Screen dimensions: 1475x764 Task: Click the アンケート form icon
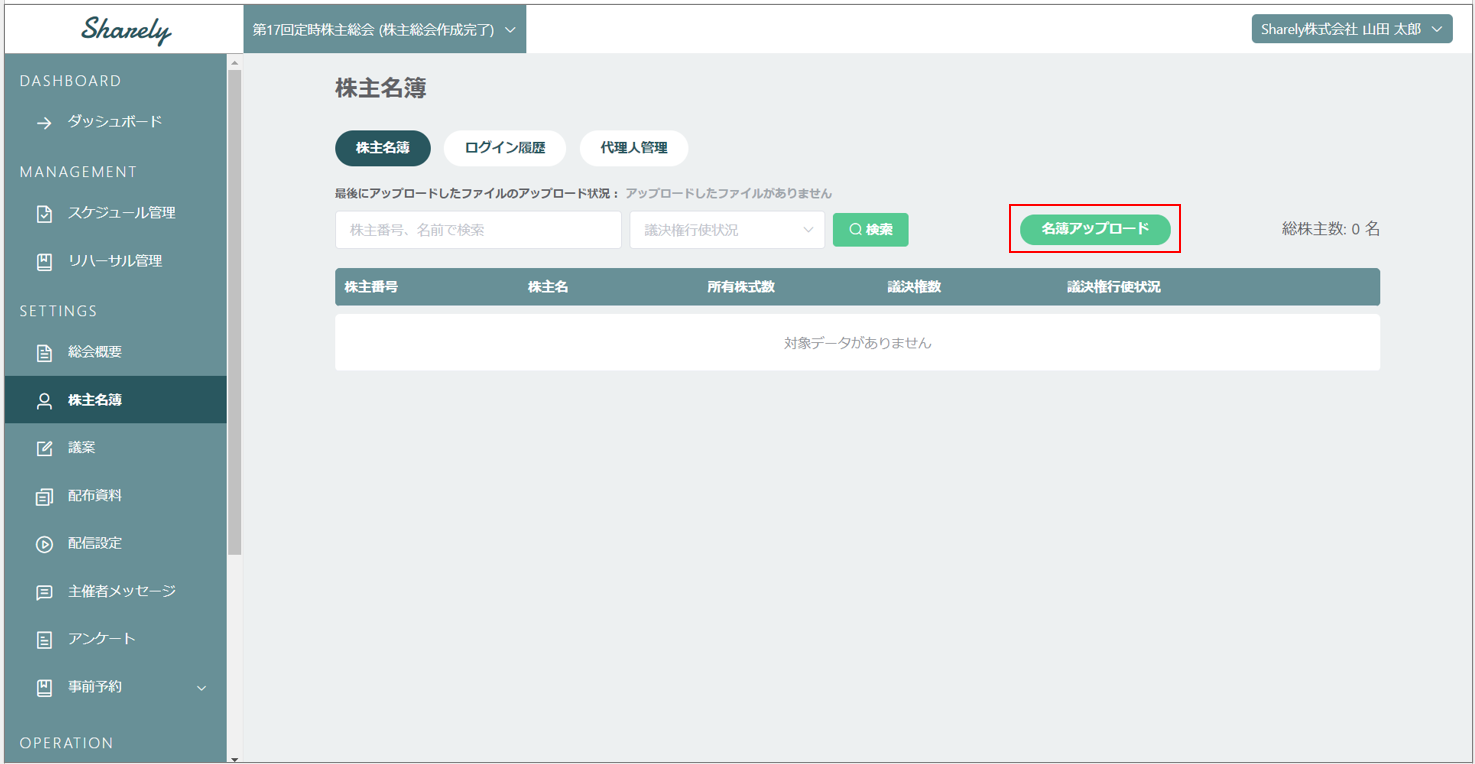44,640
